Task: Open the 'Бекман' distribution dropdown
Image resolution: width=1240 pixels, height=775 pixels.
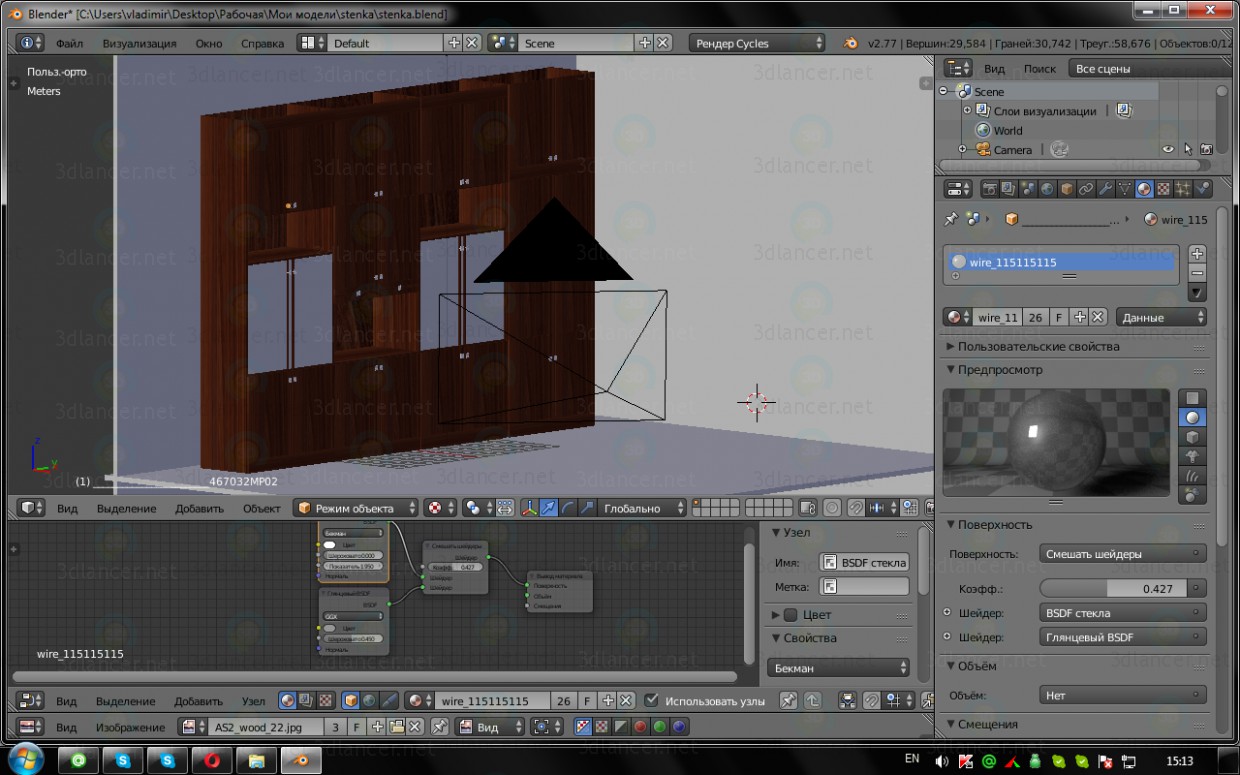Action: pos(838,668)
